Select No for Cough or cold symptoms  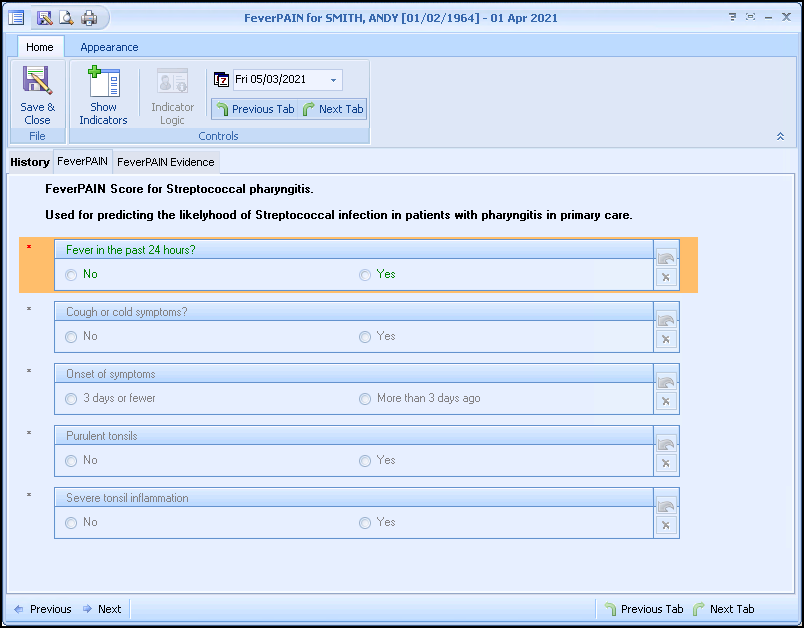click(x=71, y=337)
